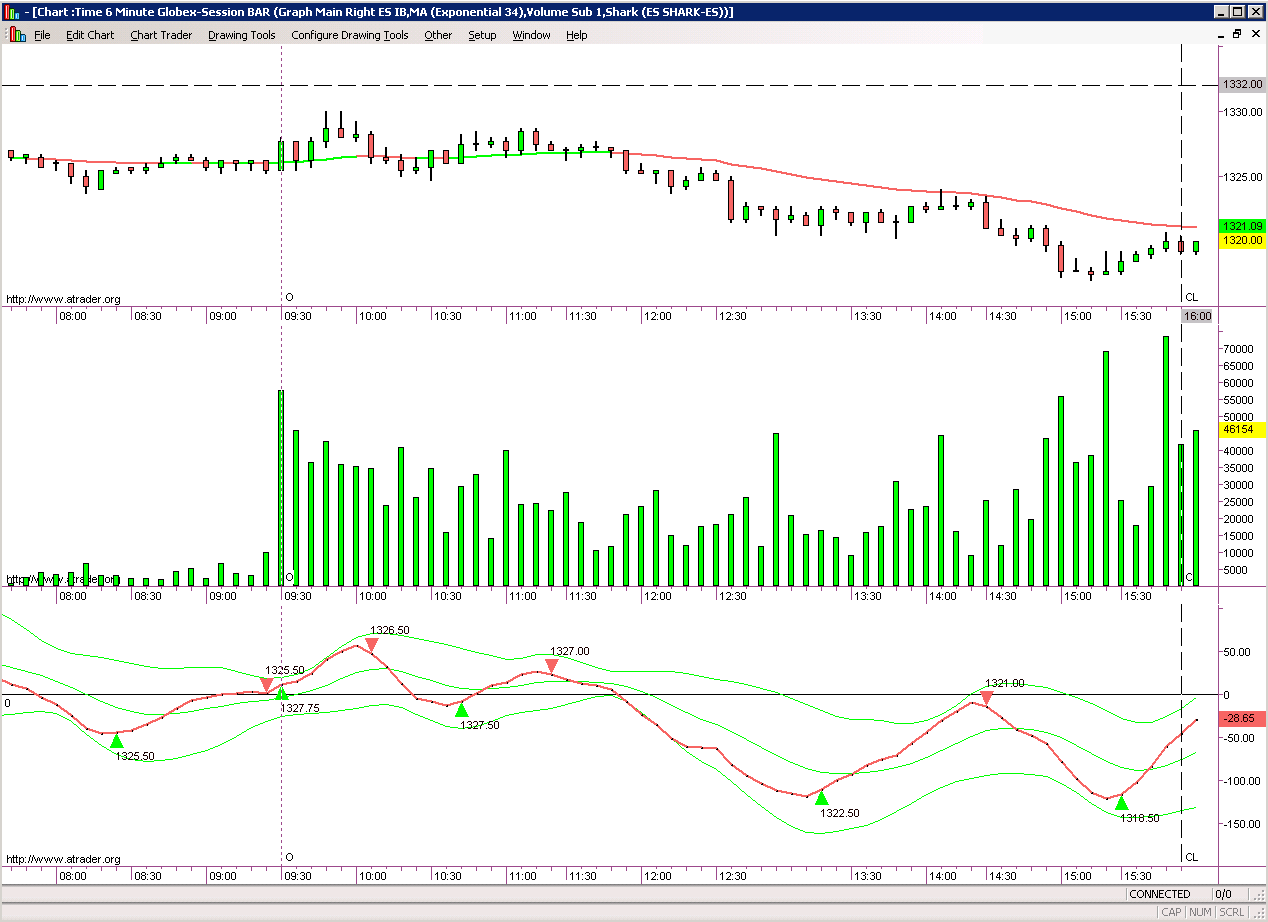
Task: Select the red sell triangle labeled 1321.00
Action: 986,698
